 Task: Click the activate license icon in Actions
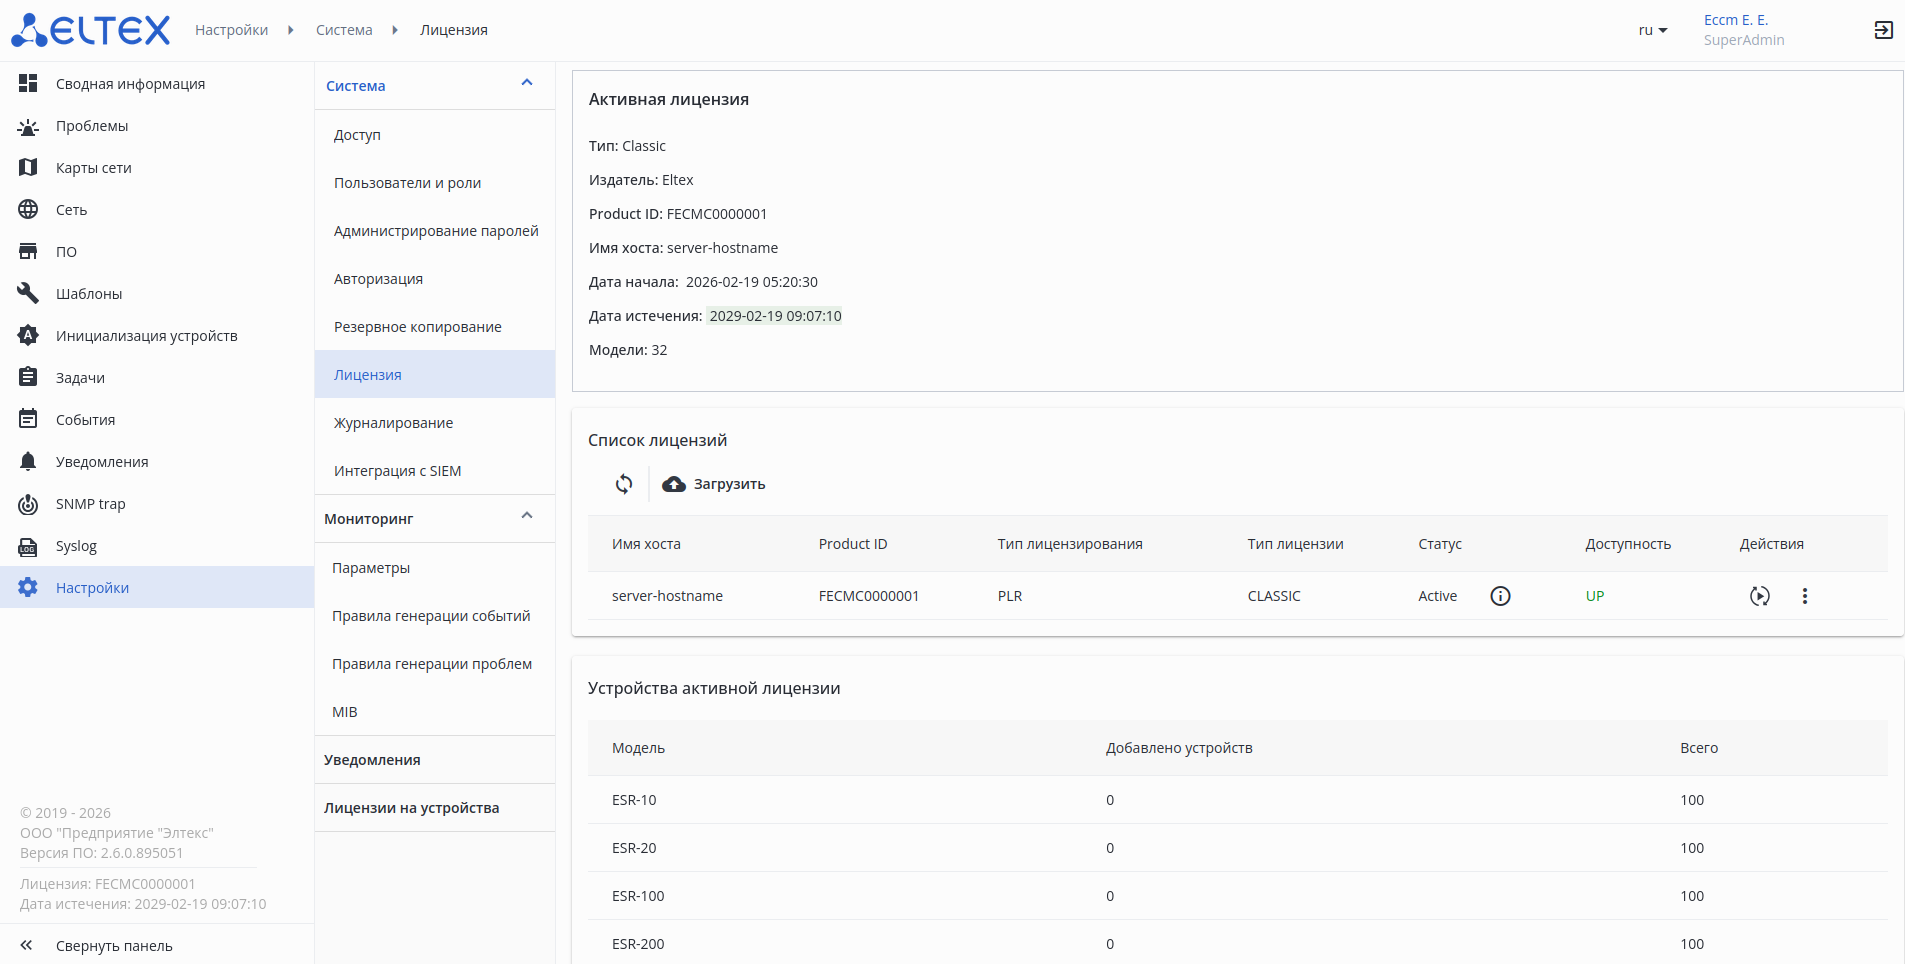tap(1759, 596)
